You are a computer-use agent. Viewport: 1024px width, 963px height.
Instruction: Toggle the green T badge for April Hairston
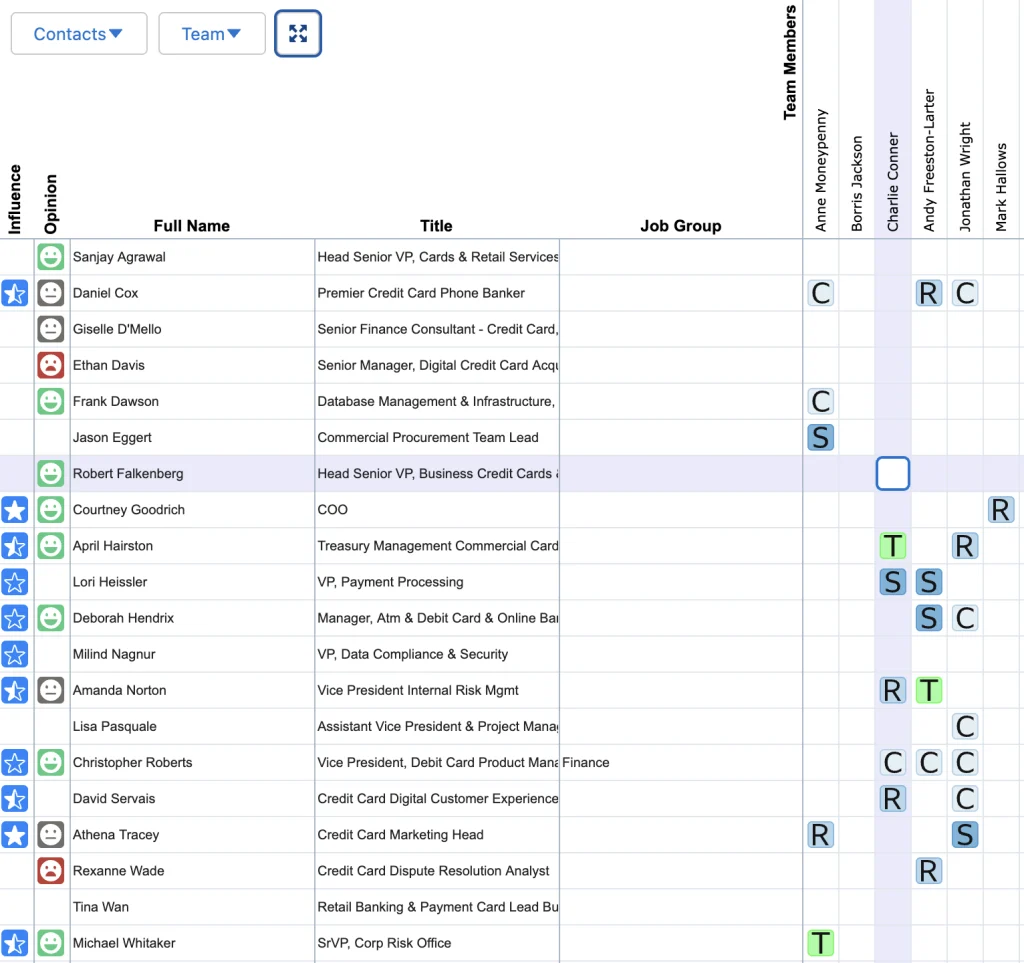(893, 546)
